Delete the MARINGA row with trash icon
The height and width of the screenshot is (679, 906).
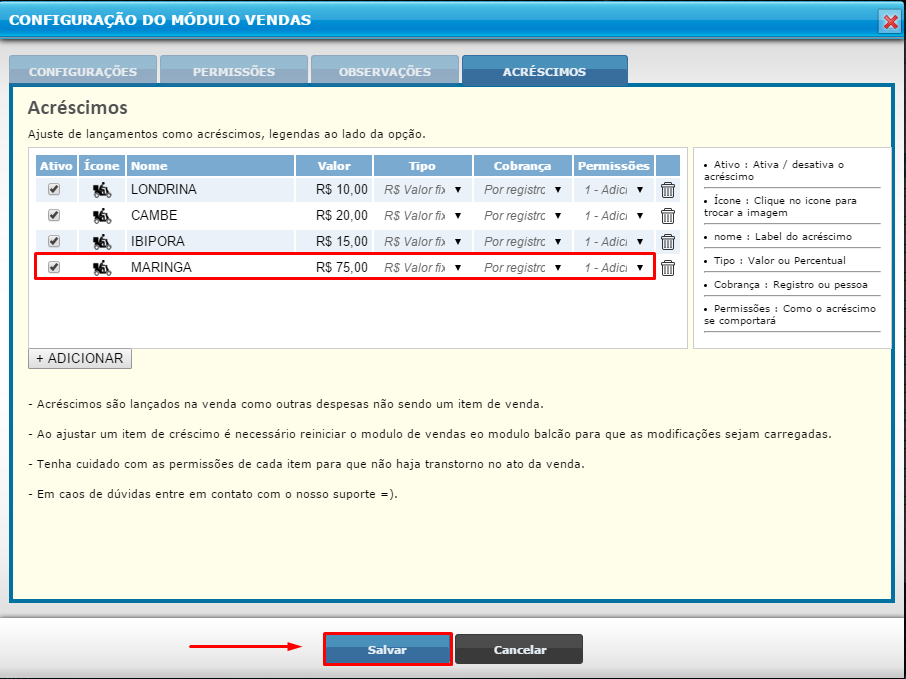tap(668, 268)
